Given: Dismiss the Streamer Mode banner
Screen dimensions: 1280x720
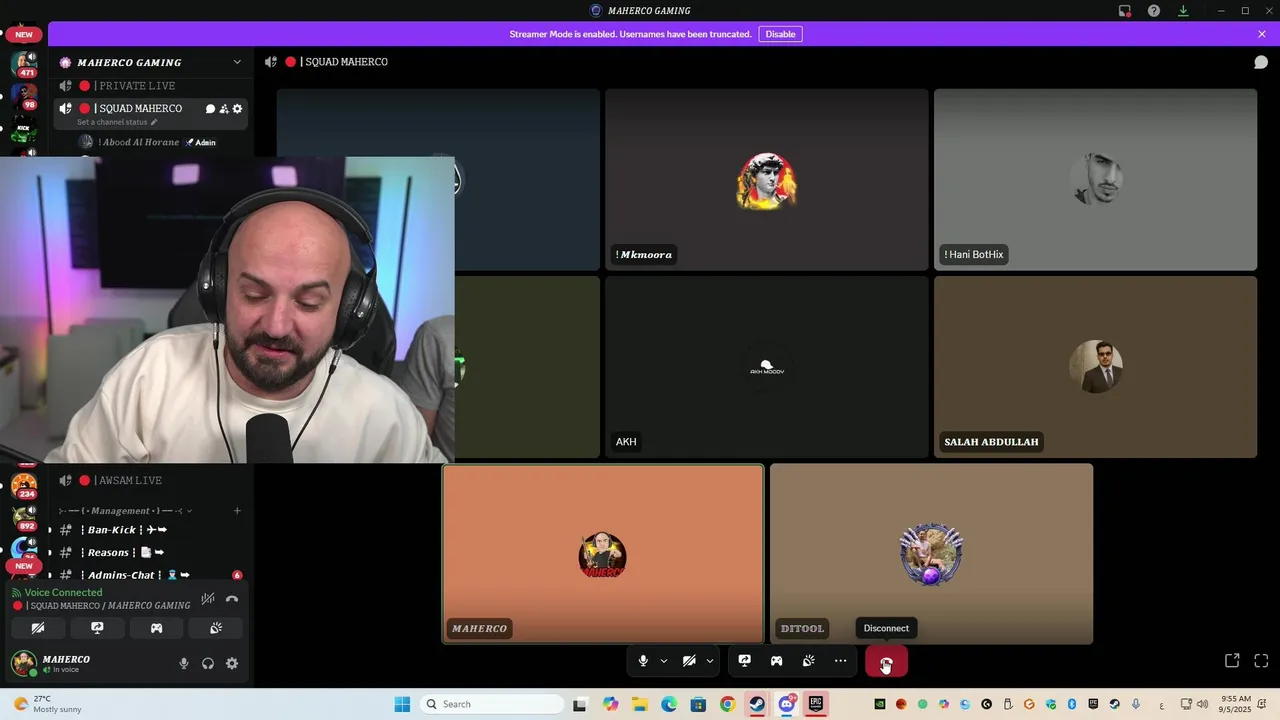Looking at the screenshot, I should tap(1262, 34).
